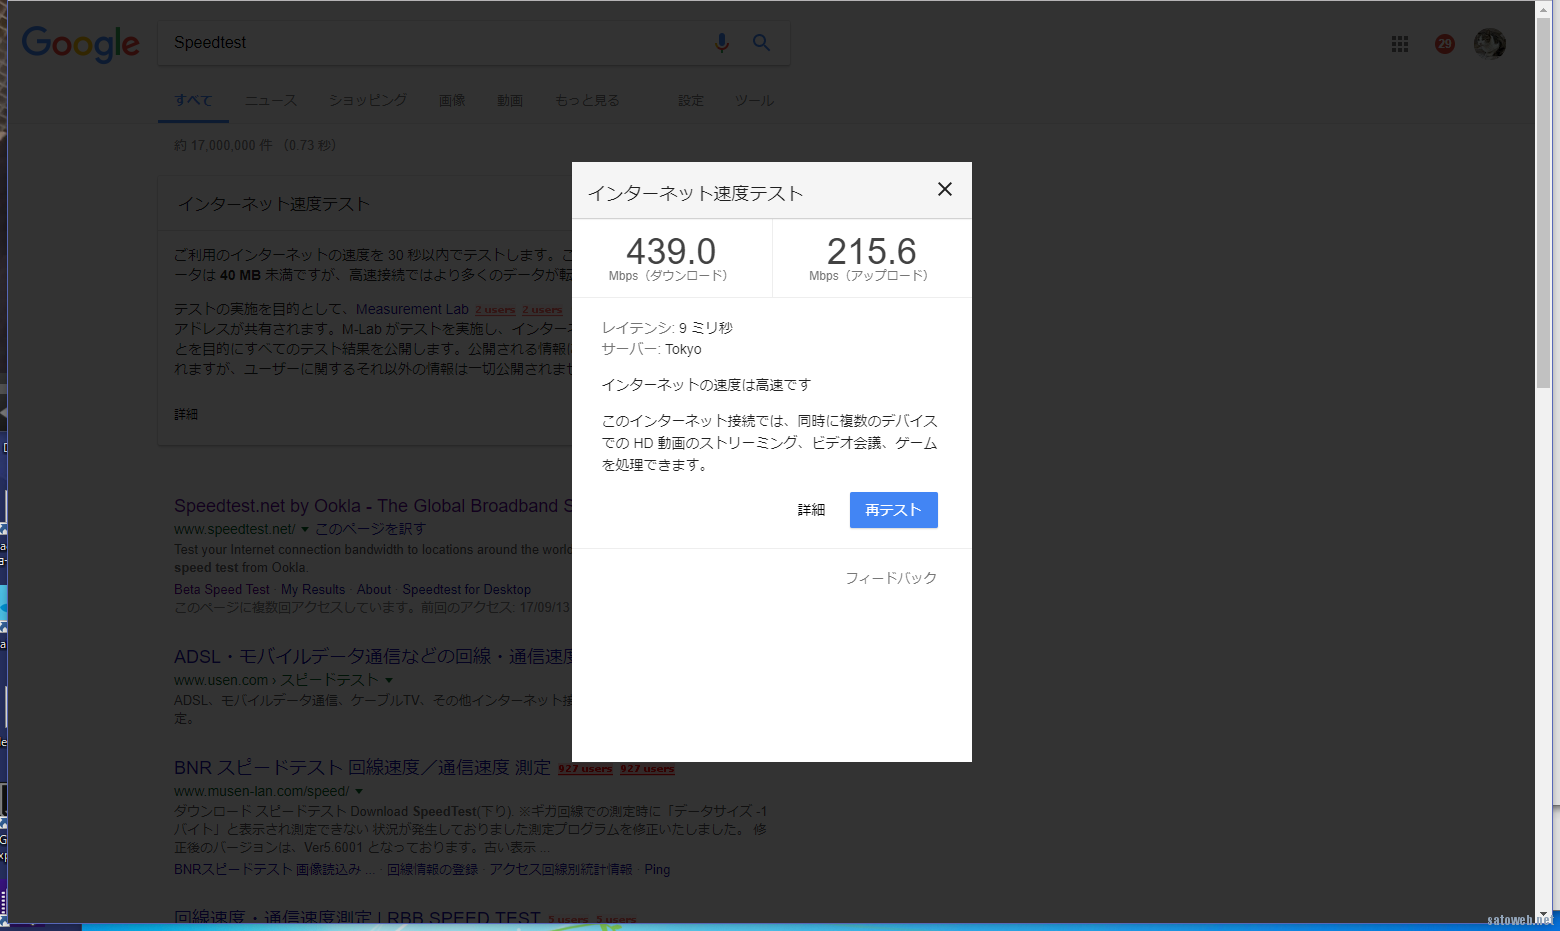Screen dimensions: 1560x931
Task: Click the レイテンシ: 9 ミリ秒 text
Action: [667, 328]
